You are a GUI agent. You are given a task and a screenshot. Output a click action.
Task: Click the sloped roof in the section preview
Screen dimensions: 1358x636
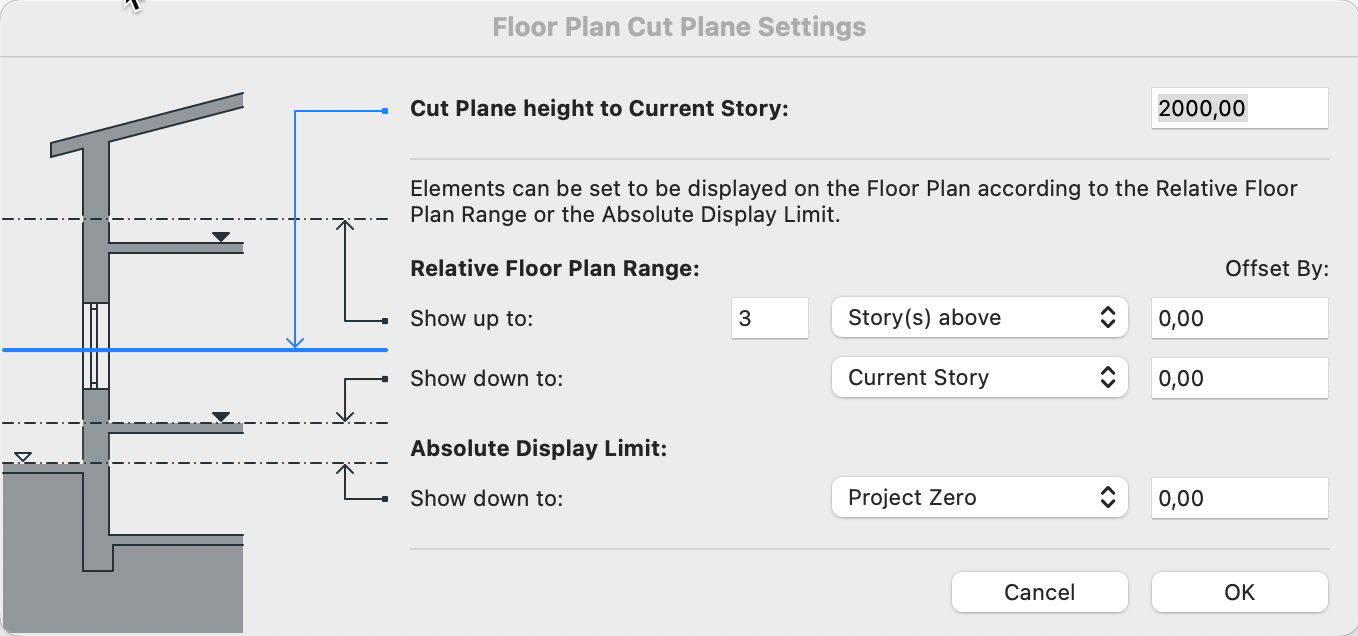coord(148,125)
